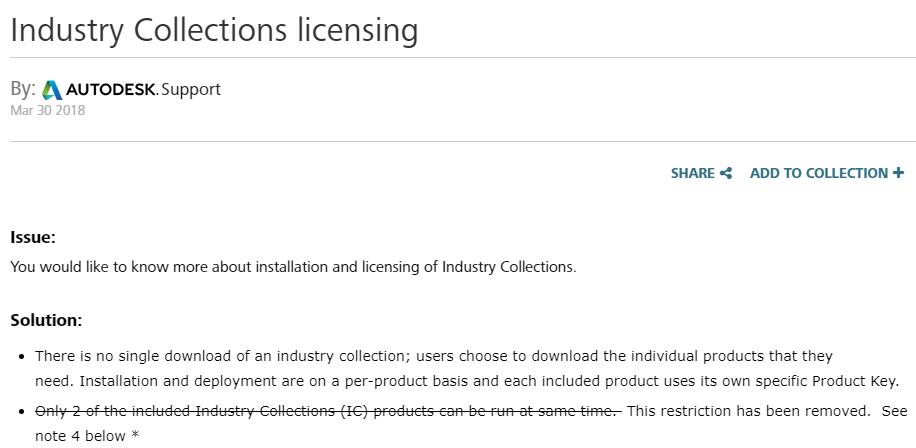The height and width of the screenshot is (448, 916).
Task: Click the 'Solution:' heading
Action: [46, 320]
